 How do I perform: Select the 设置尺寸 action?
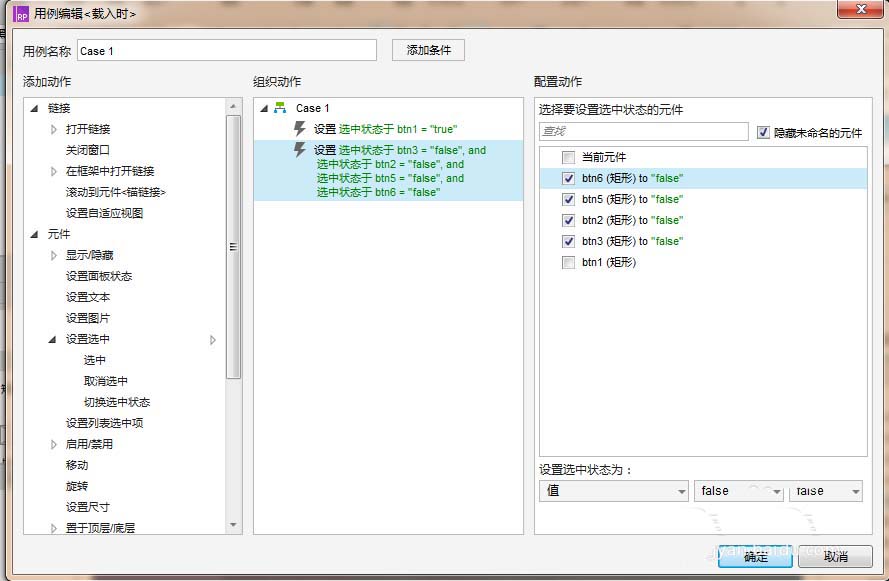coord(87,507)
